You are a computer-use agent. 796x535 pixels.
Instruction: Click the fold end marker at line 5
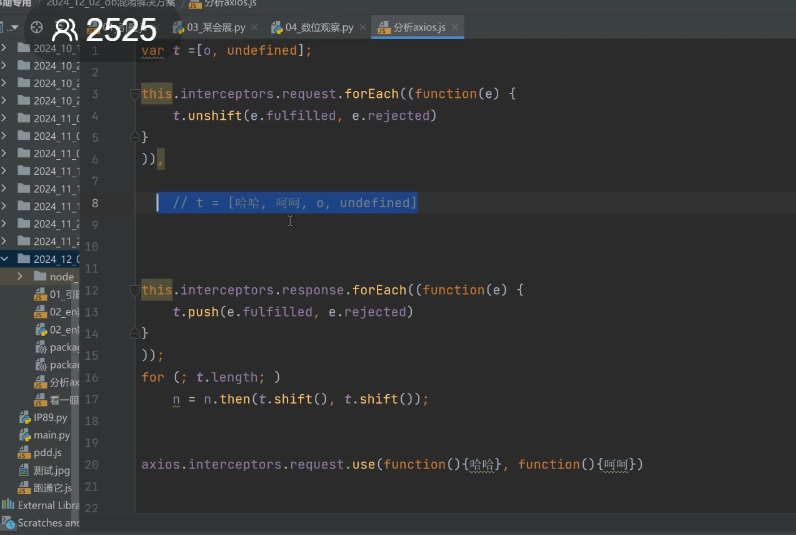(x=135, y=137)
